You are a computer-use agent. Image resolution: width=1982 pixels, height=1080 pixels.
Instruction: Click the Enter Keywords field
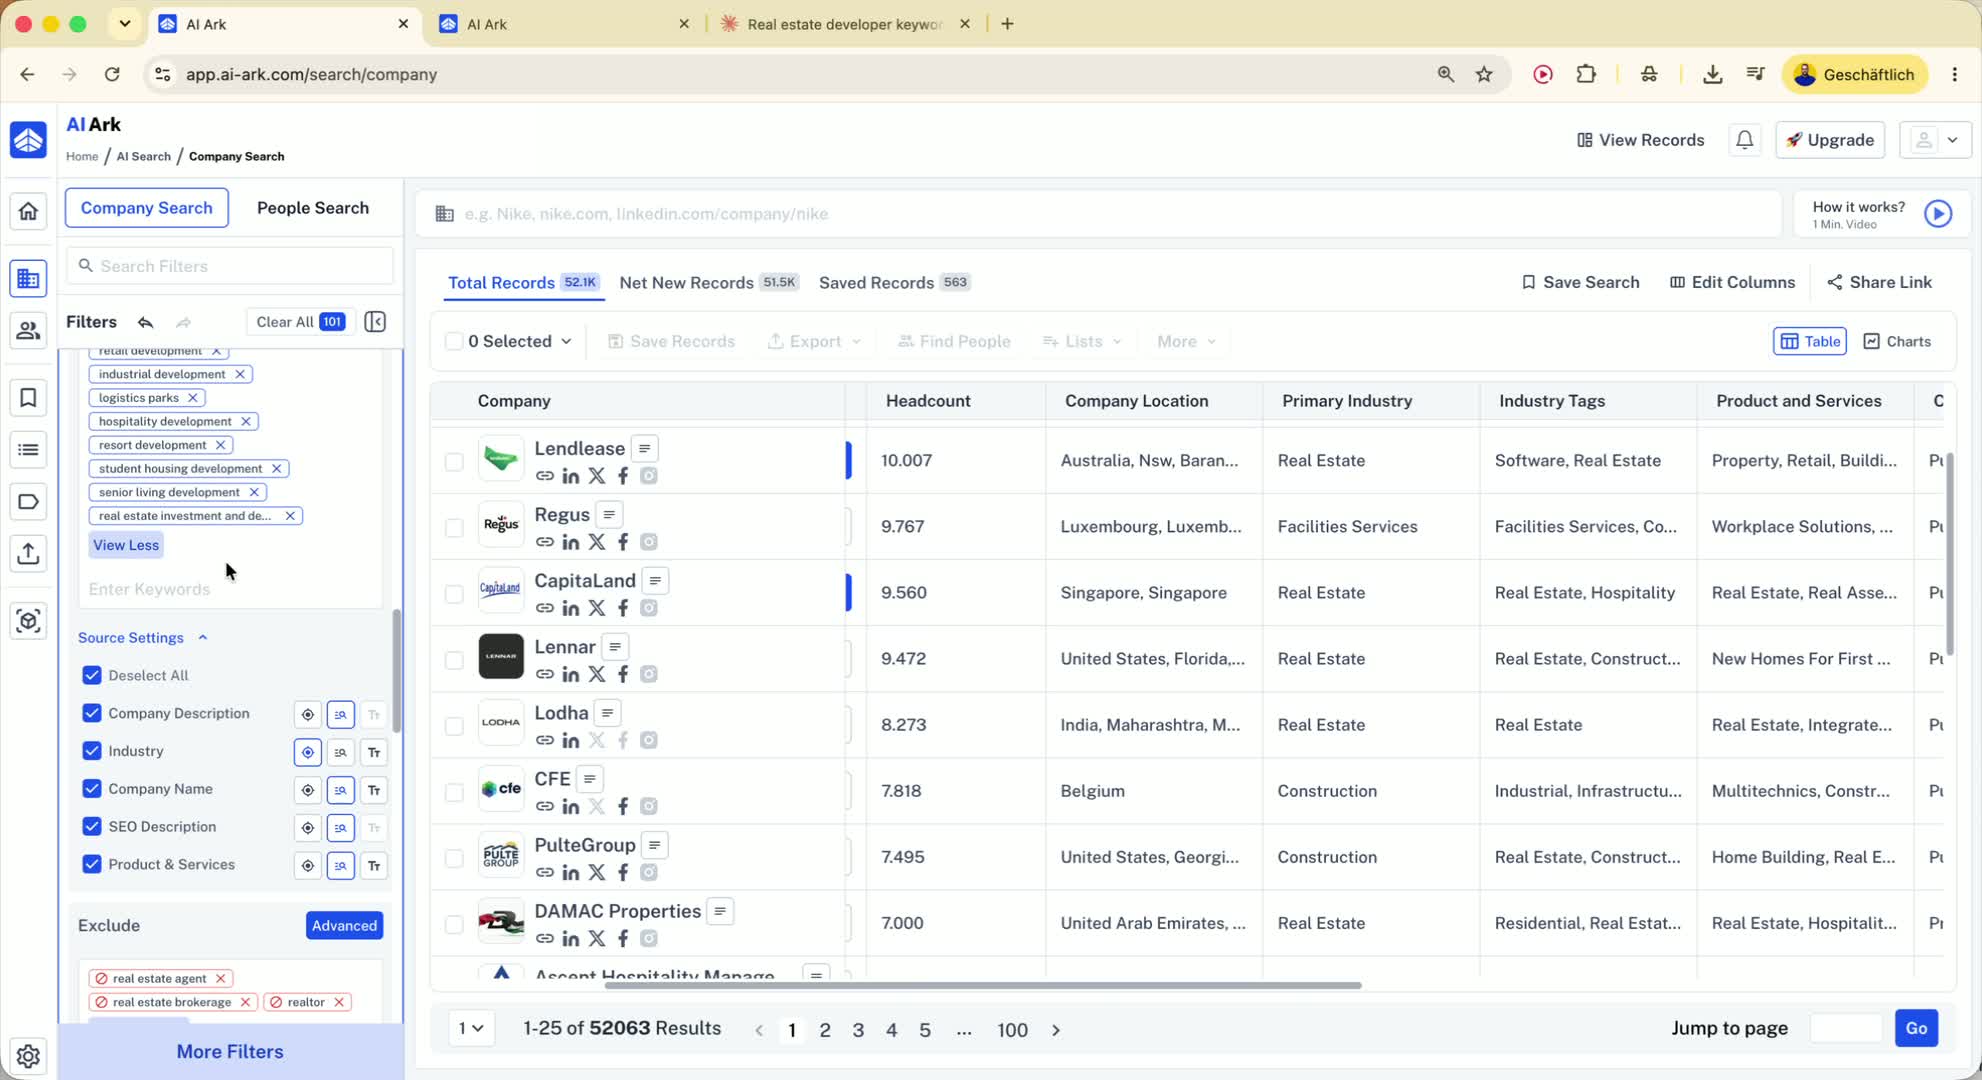[x=230, y=589]
